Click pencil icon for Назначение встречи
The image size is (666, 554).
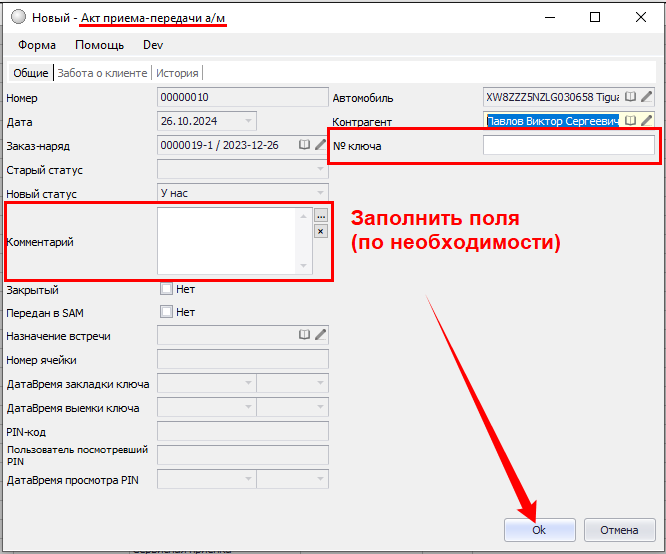pyautogui.click(x=321, y=335)
